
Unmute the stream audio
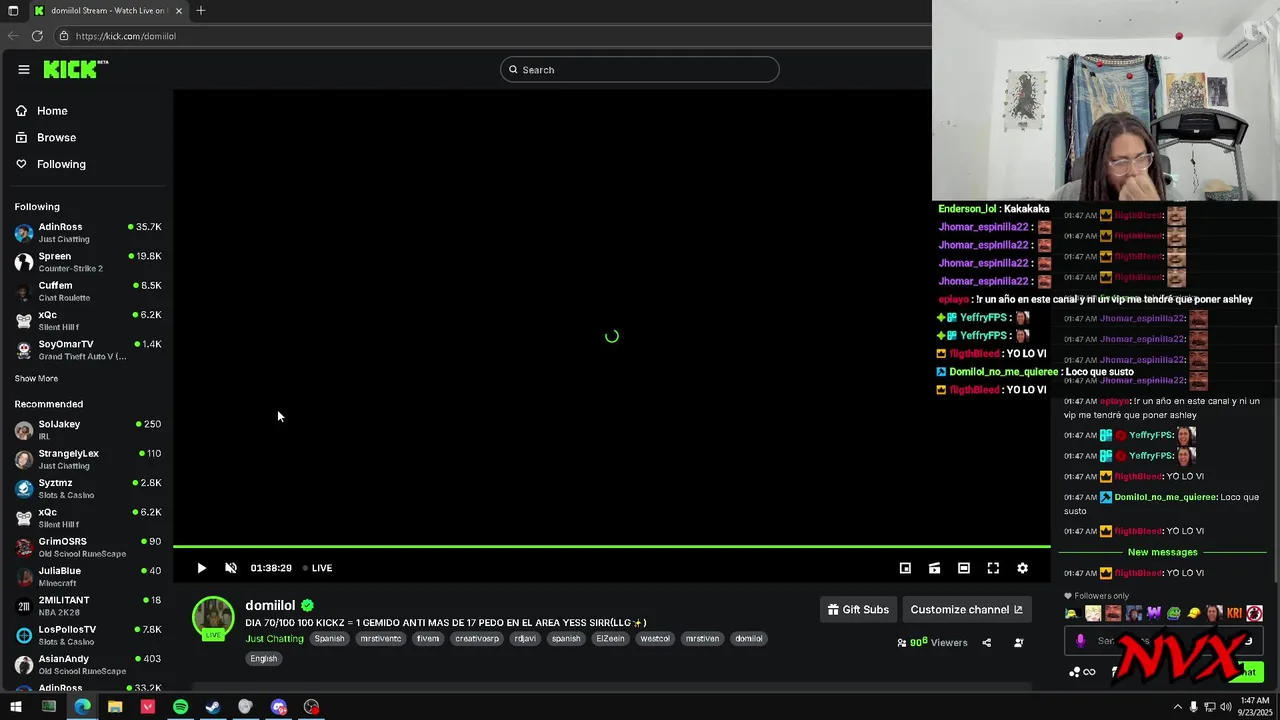point(231,568)
